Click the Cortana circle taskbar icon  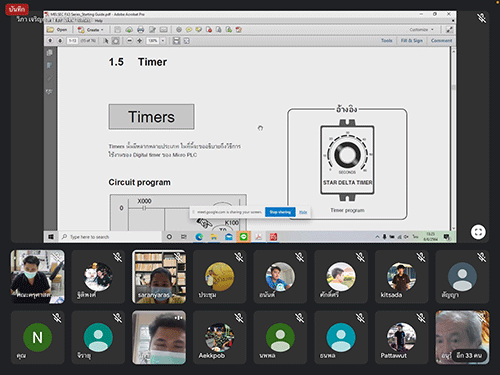point(169,237)
